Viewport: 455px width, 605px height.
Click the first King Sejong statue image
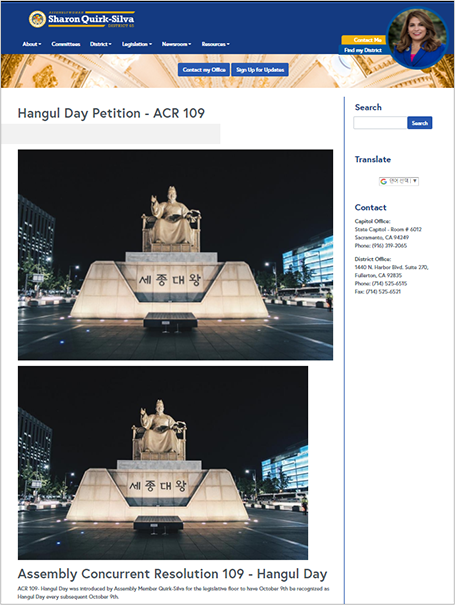tap(175, 255)
